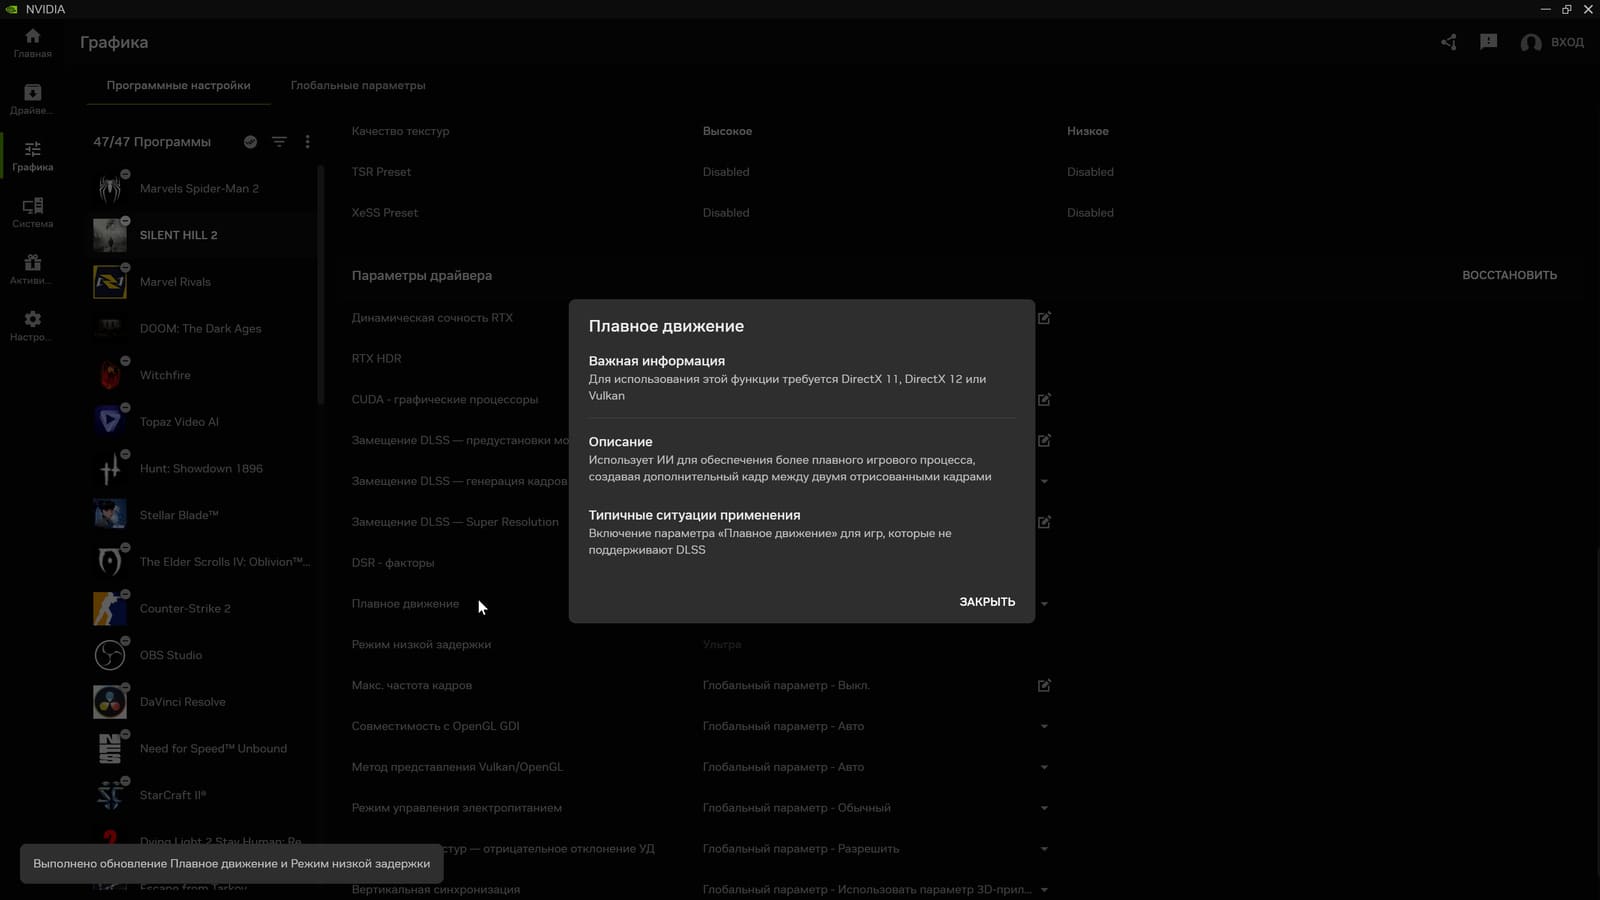Select Marvel Rivals program
Screen dimensions: 1600x900
click(x=204, y=282)
